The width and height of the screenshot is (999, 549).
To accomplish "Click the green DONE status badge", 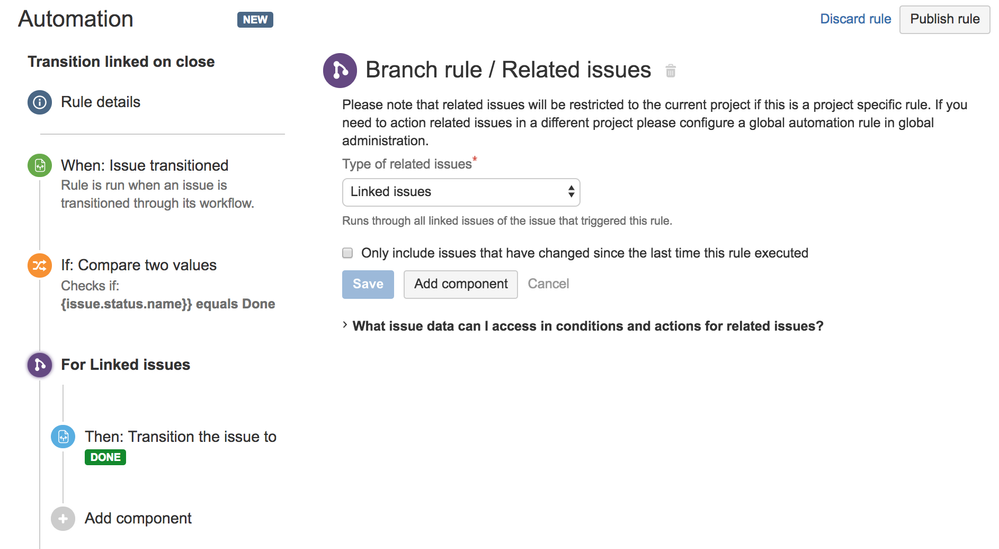I will pos(105,457).
